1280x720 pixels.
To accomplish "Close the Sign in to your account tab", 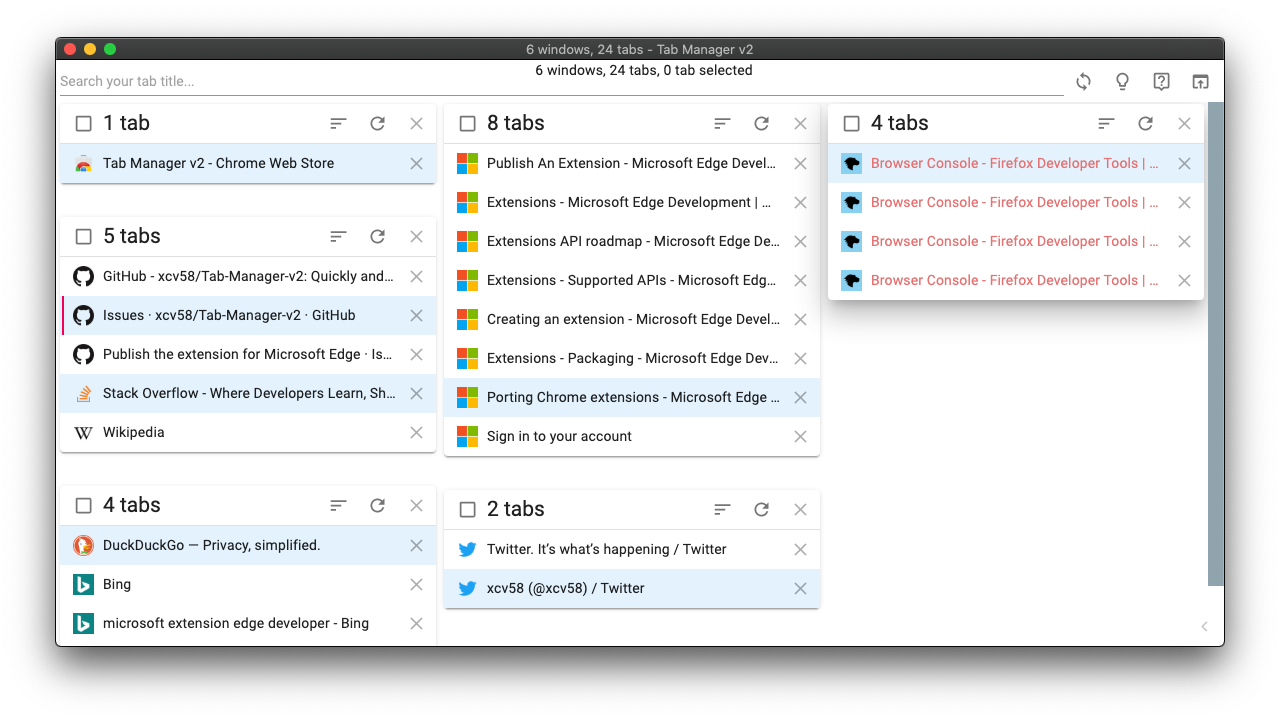I will pyautogui.click(x=801, y=437).
